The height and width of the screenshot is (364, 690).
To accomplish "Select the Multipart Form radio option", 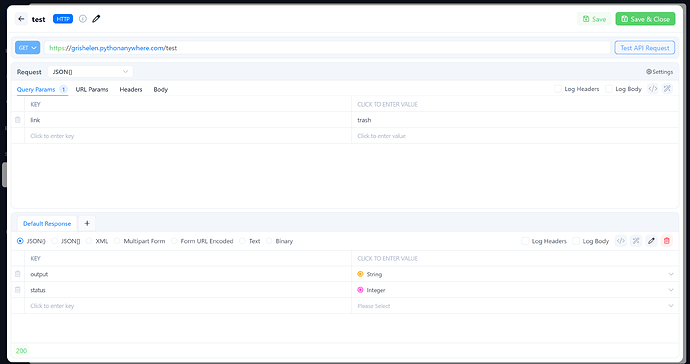I will tap(117, 241).
